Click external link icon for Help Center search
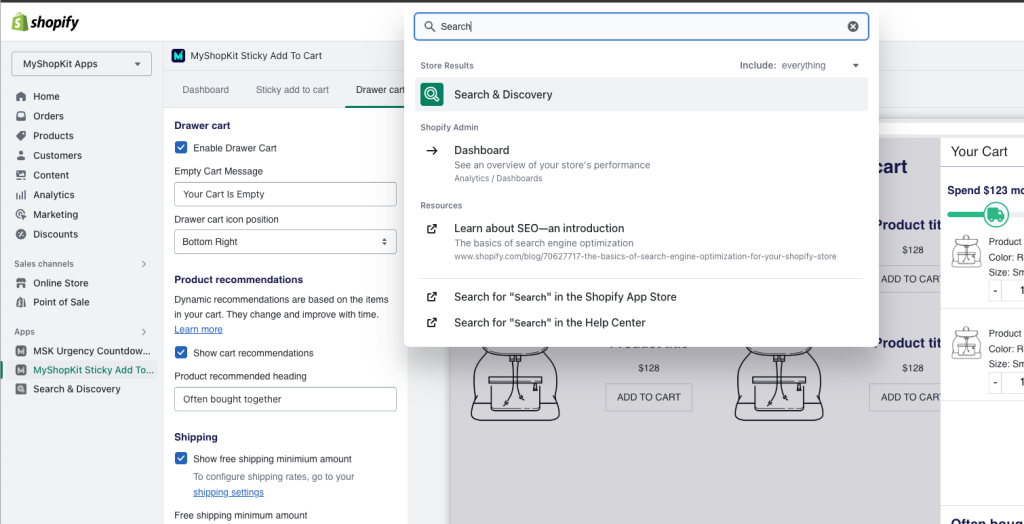1024x524 pixels. 432,322
